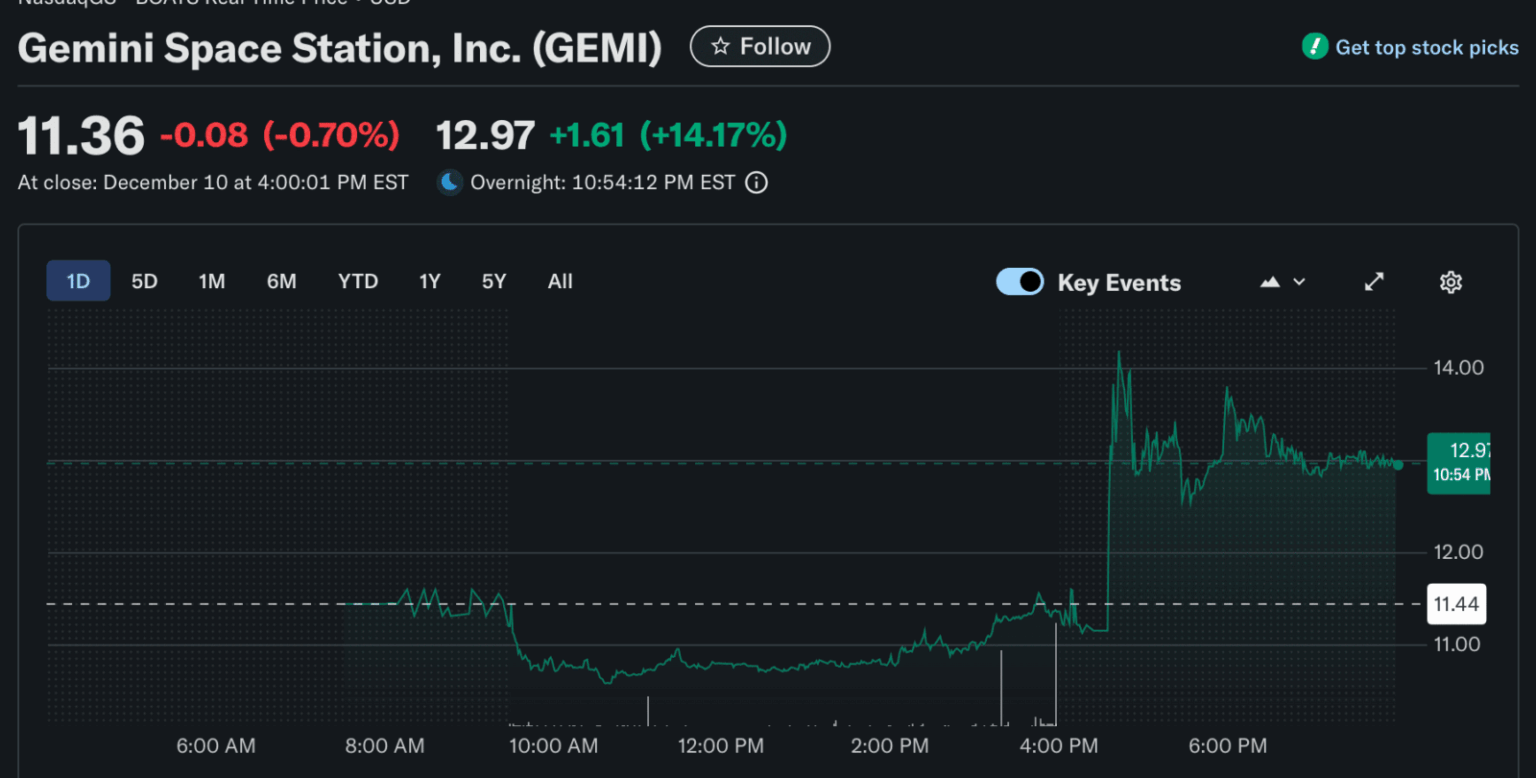Screen dimensions: 1536x778
Task: Open the Get top stock picks link
Action: (x=1426, y=48)
